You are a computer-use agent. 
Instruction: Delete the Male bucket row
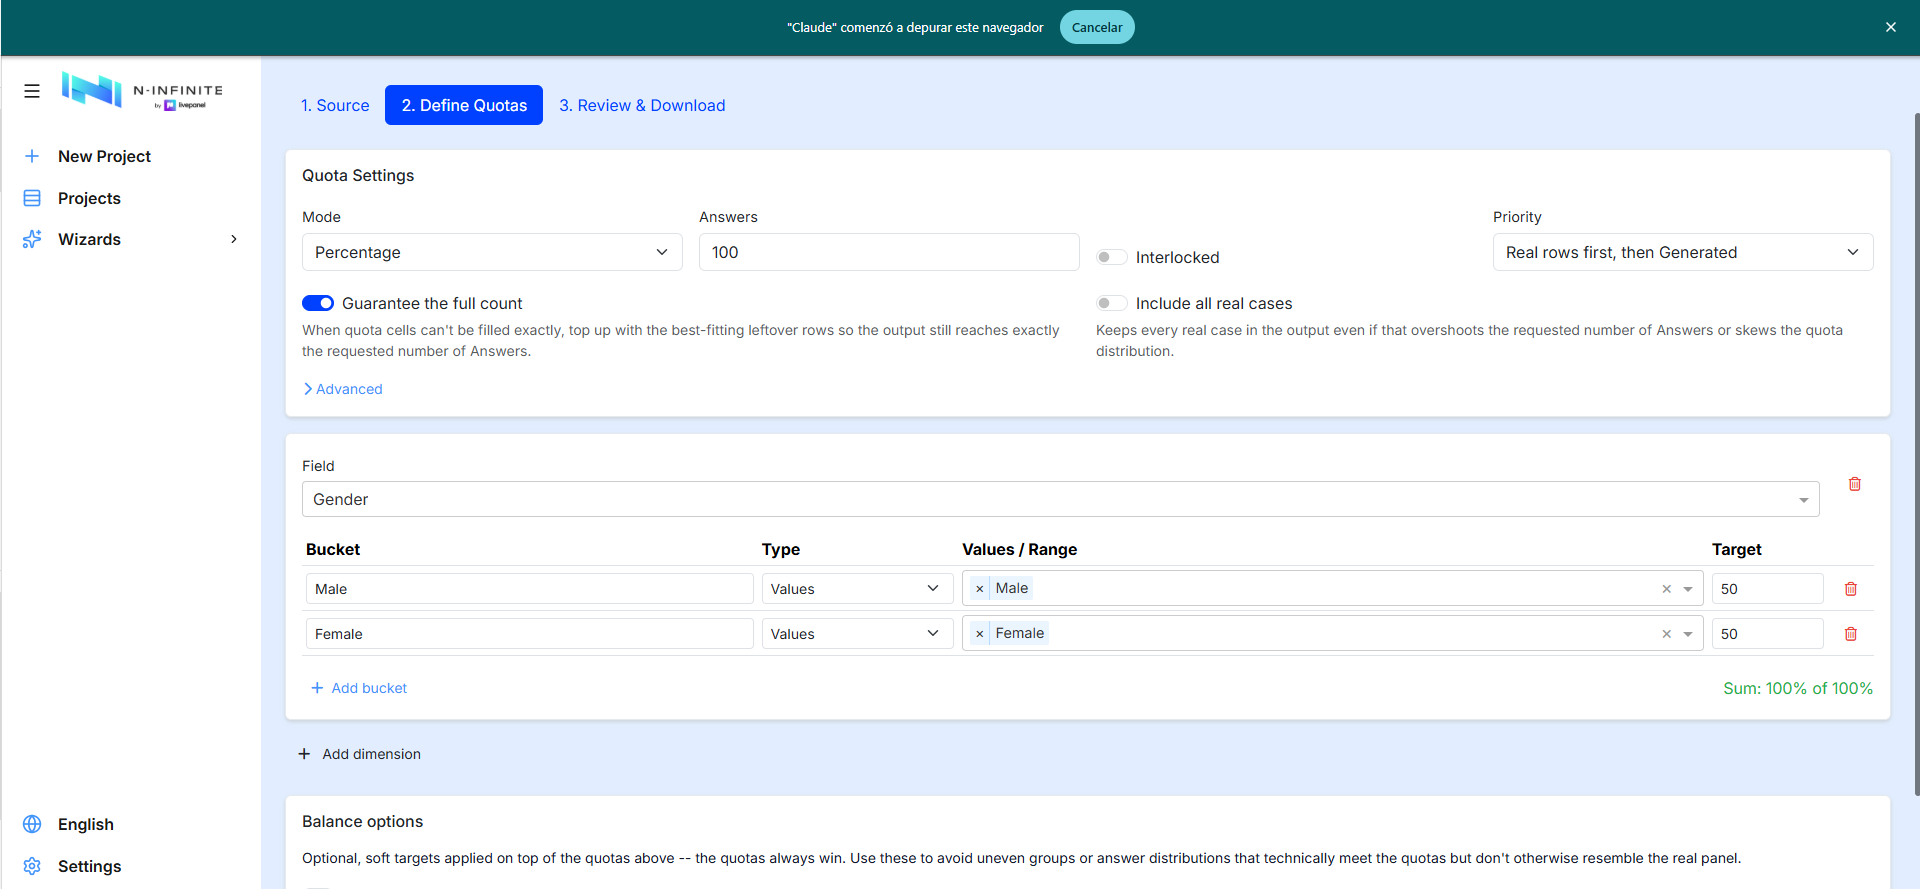1851,589
